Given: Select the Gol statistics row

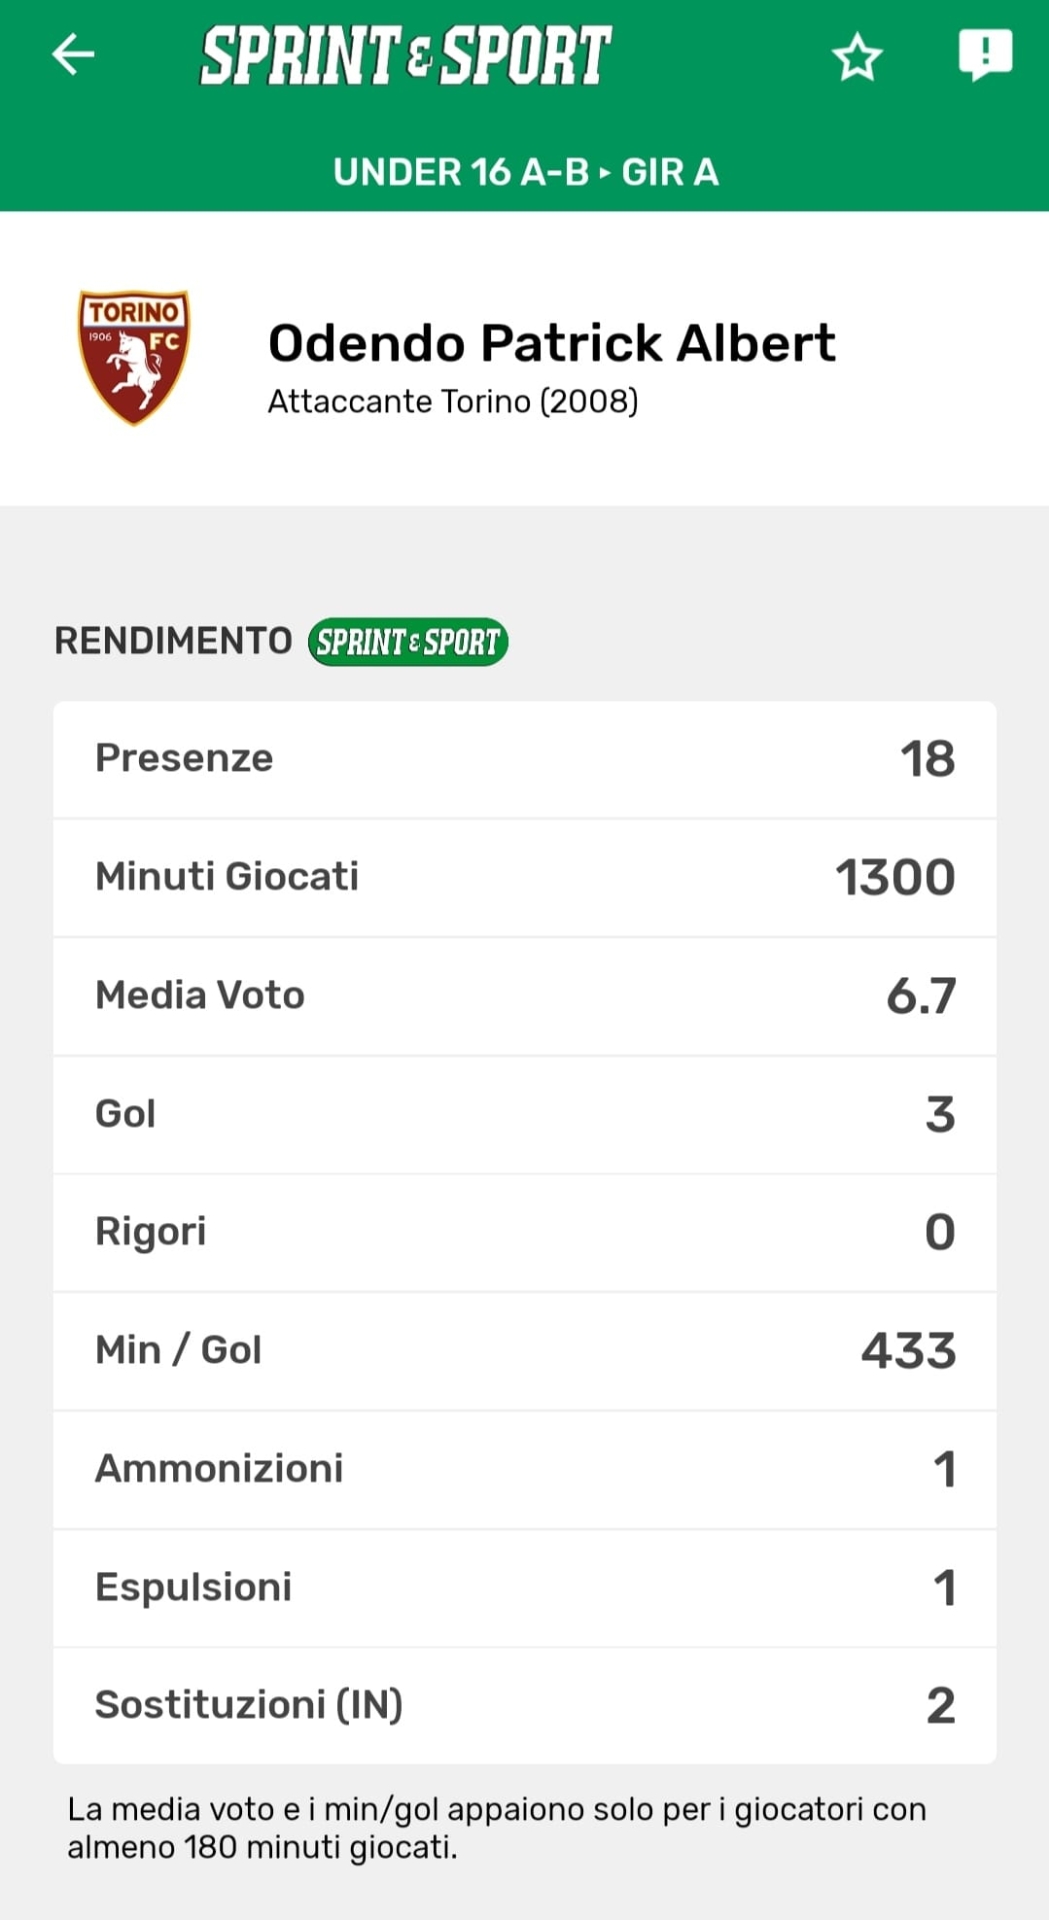Looking at the screenshot, I should 525,1114.
